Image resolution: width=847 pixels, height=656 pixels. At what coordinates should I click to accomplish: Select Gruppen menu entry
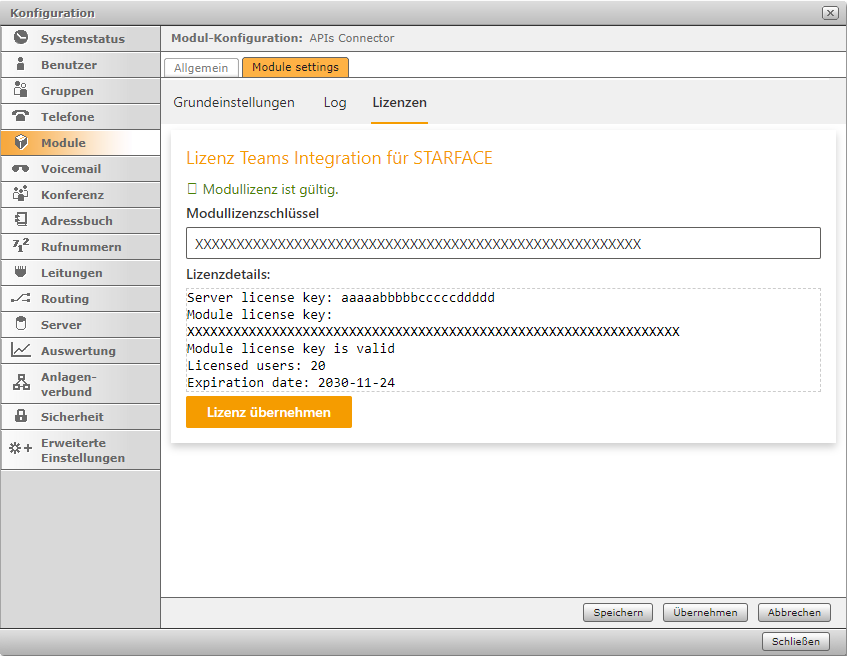[x=80, y=90]
